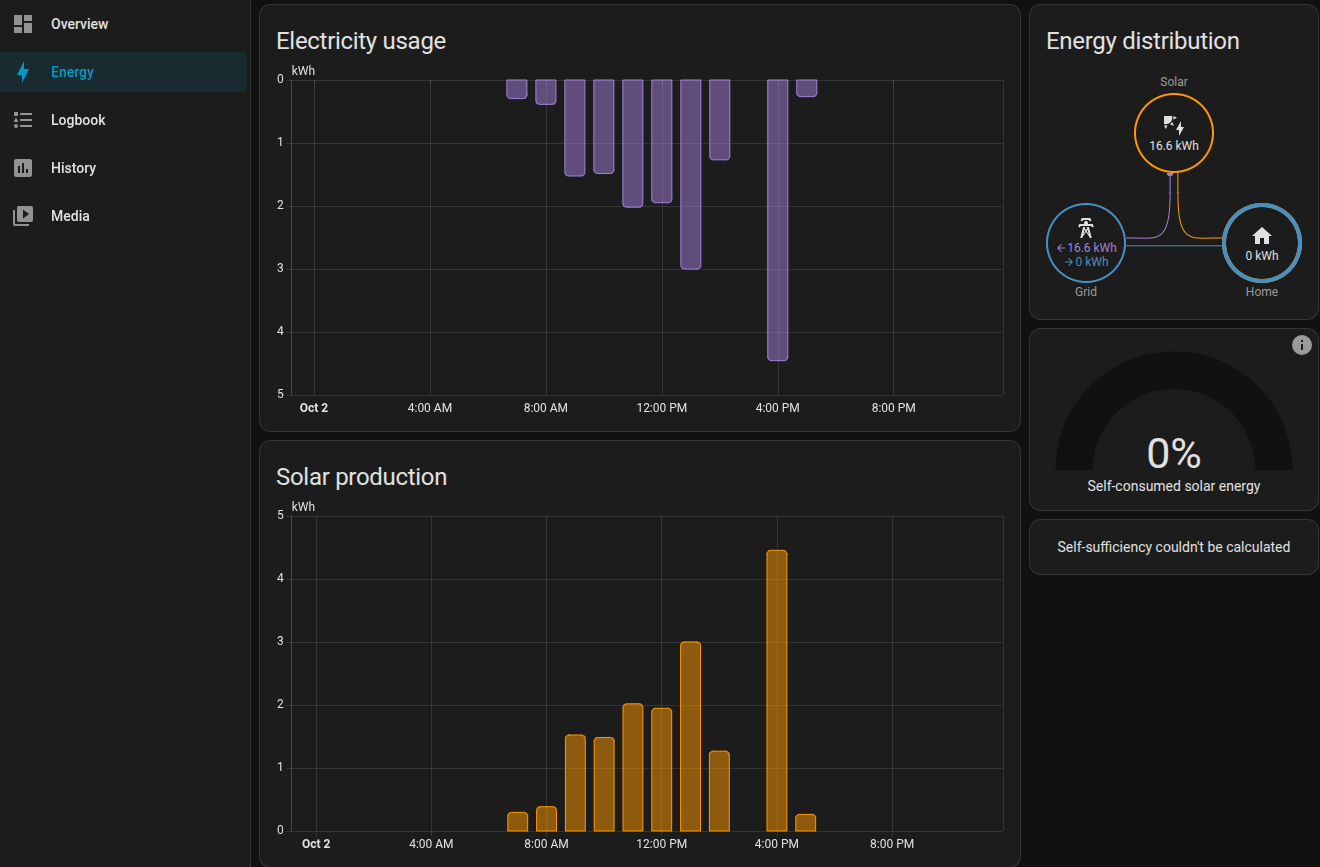Click the Logbook list icon
1320x867 pixels.
coord(23,120)
